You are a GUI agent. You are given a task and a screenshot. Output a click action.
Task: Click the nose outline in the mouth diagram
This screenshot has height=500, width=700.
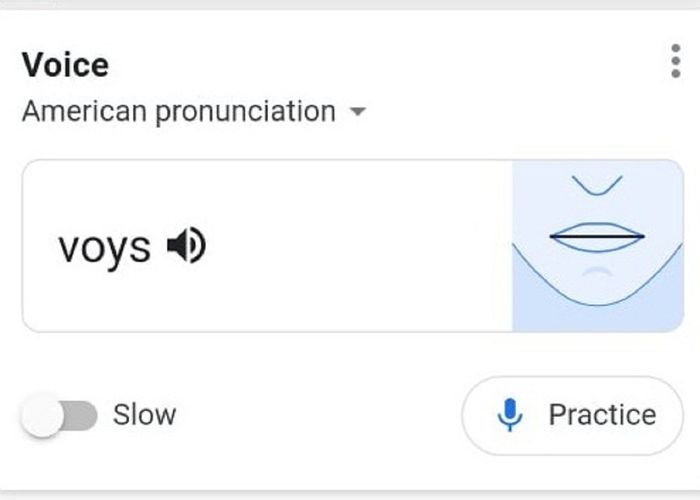597,186
